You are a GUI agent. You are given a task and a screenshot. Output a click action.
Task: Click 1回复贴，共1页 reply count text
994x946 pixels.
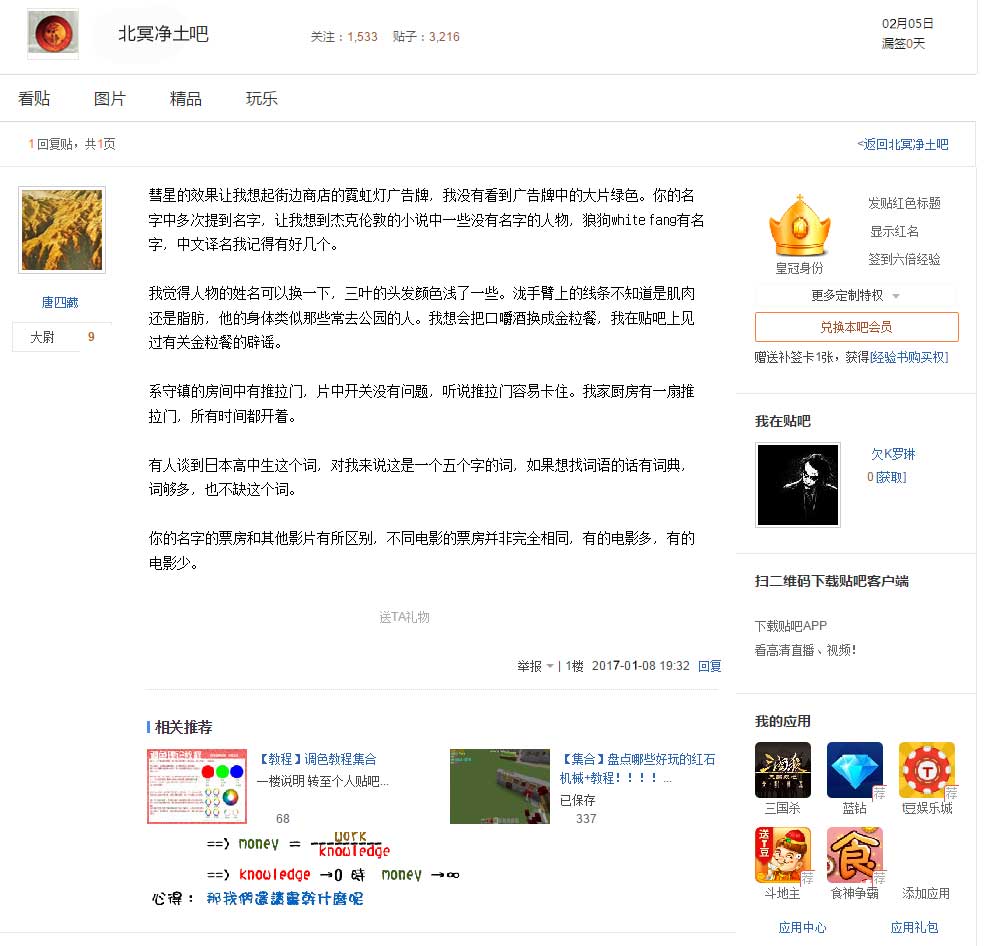click(x=72, y=144)
